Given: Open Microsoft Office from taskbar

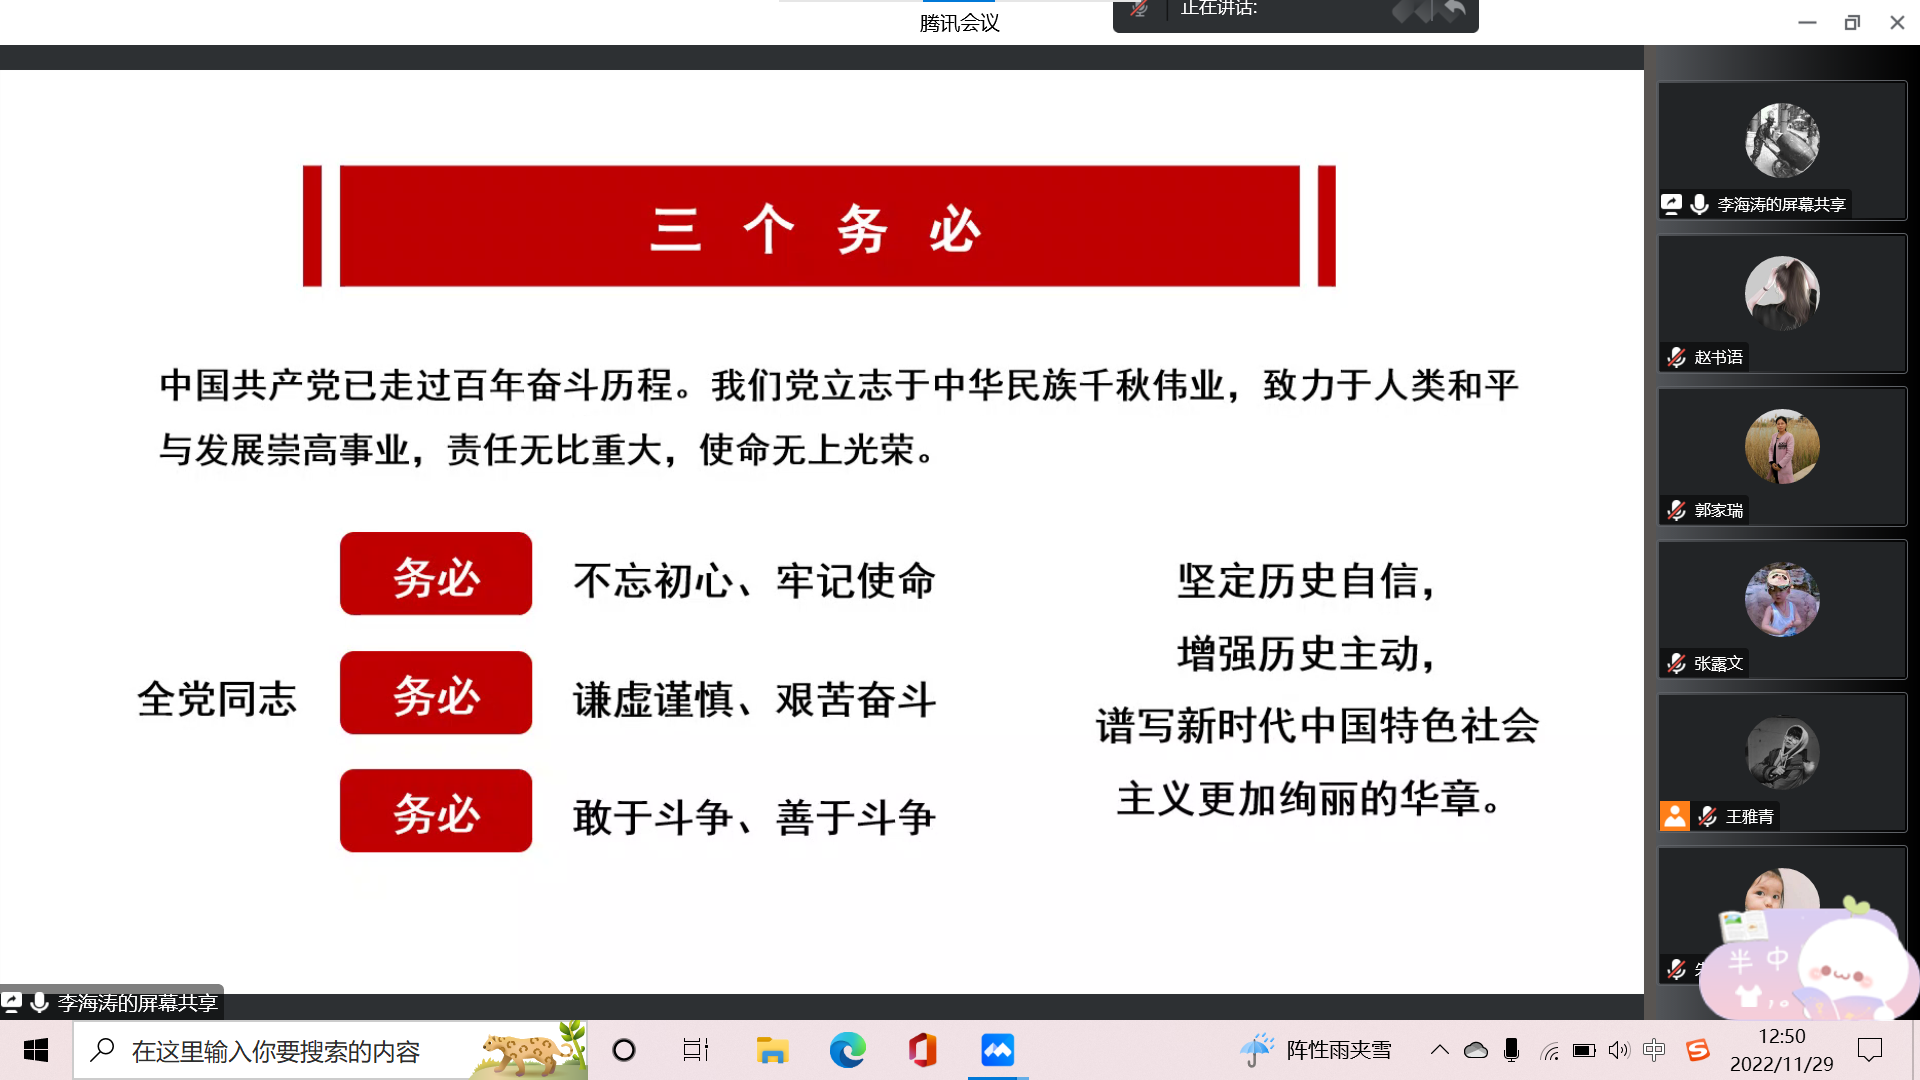Looking at the screenshot, I should (x=922, y=1050).
